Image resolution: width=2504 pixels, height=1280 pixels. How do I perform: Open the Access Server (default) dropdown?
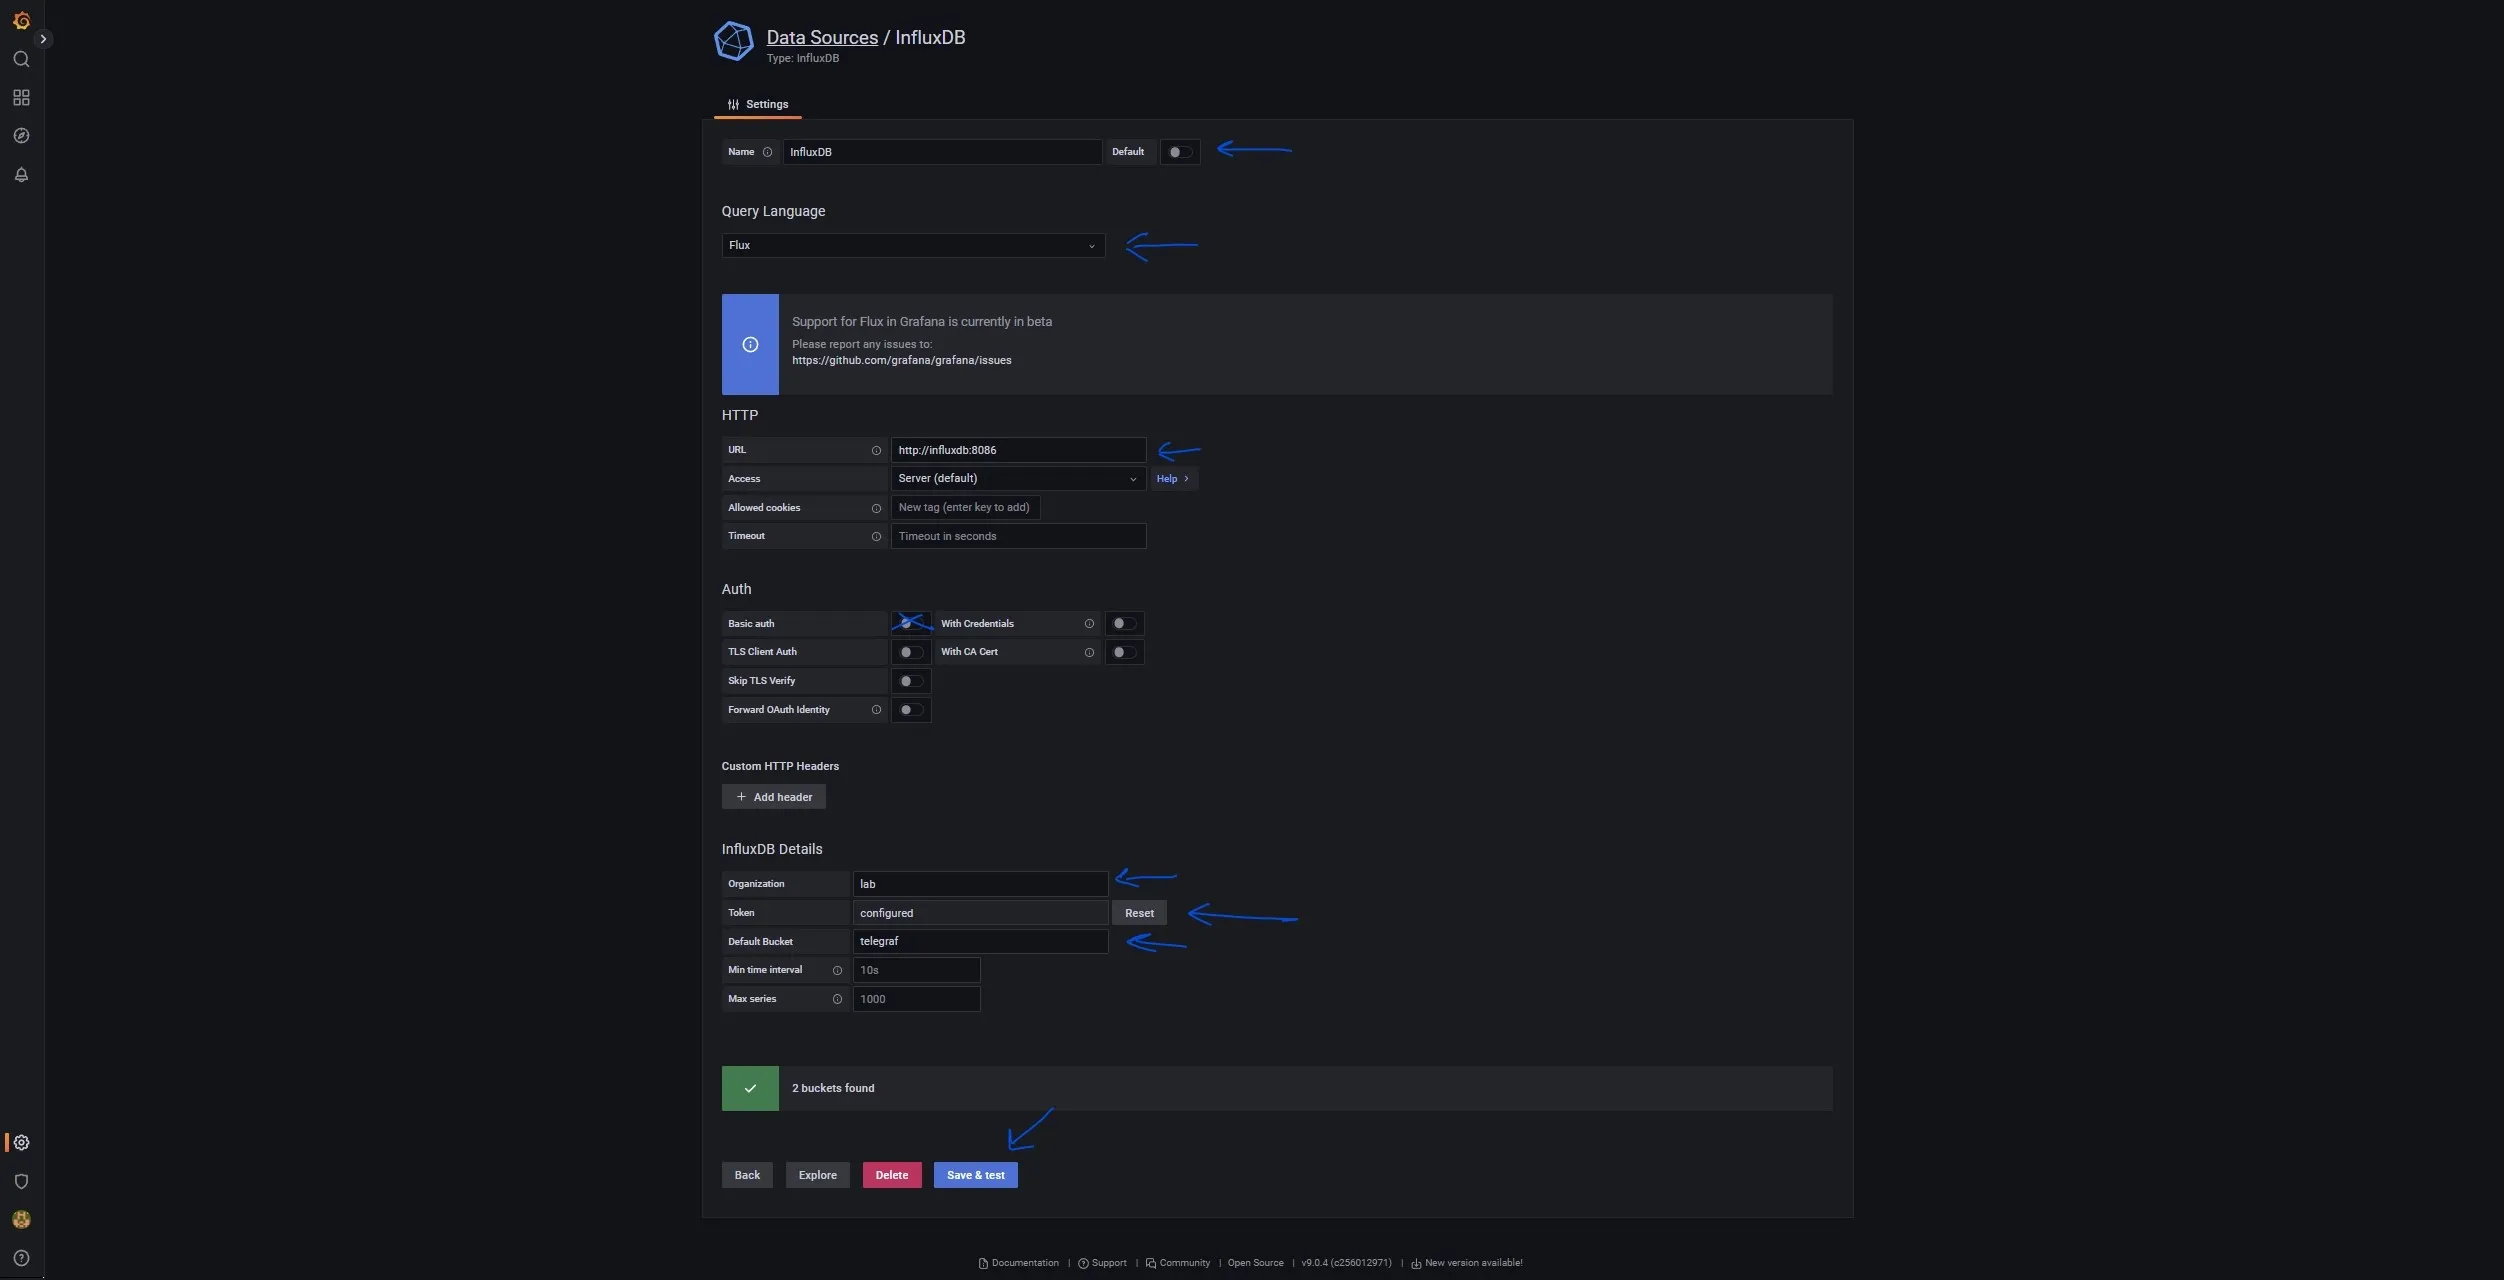pos(1018,478)
